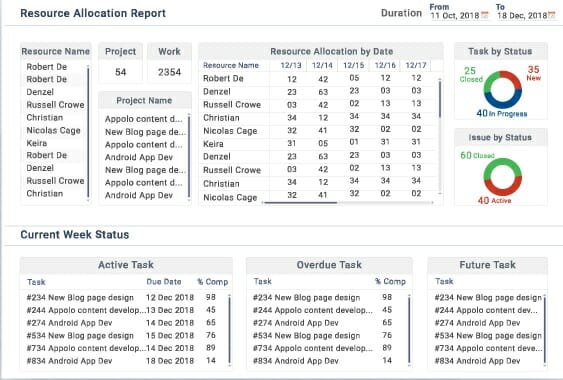Click the Task by Status panel title
Screen dimensions: 563x380
[501, 51]
